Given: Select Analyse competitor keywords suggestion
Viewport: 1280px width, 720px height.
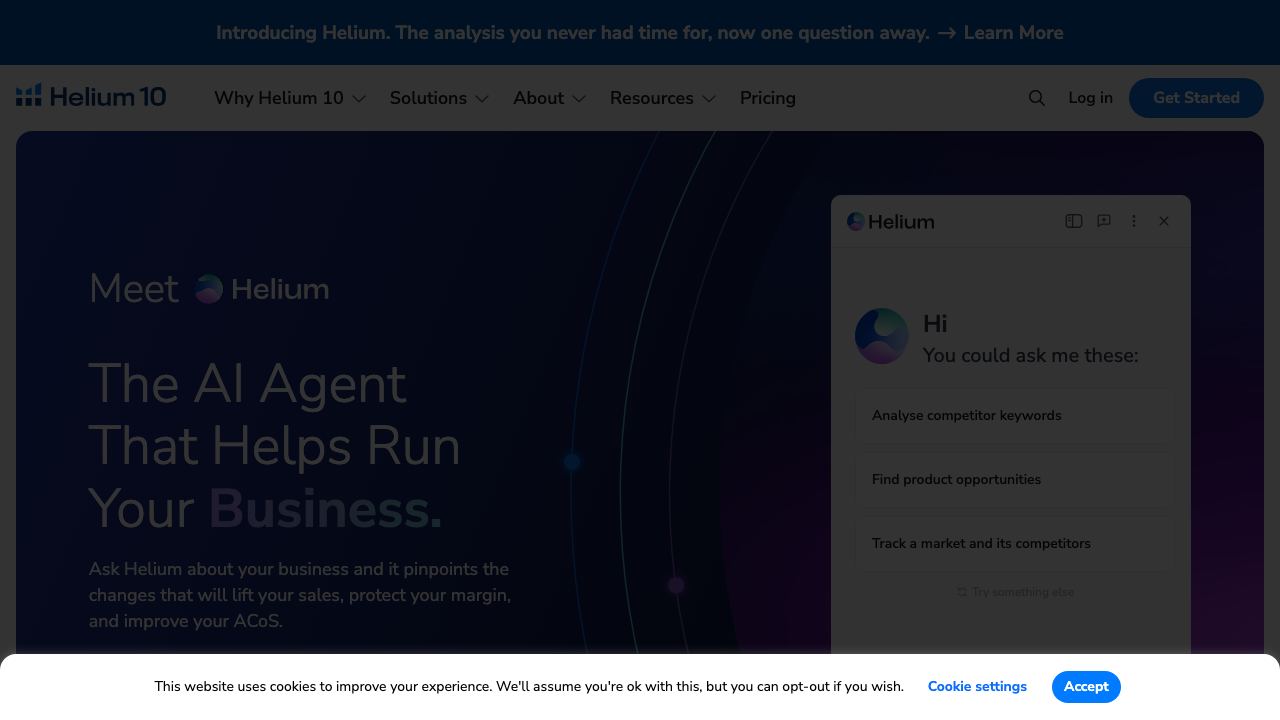Looking at the screenshot, I should (x=1015, y=416).
